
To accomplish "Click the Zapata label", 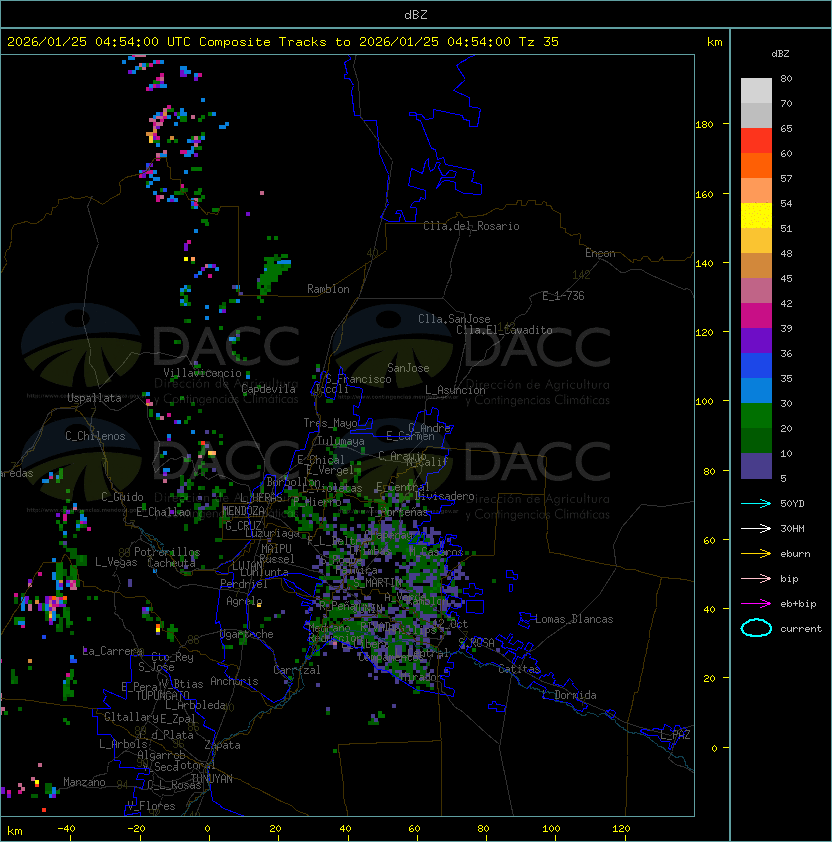I will point(222,745).
